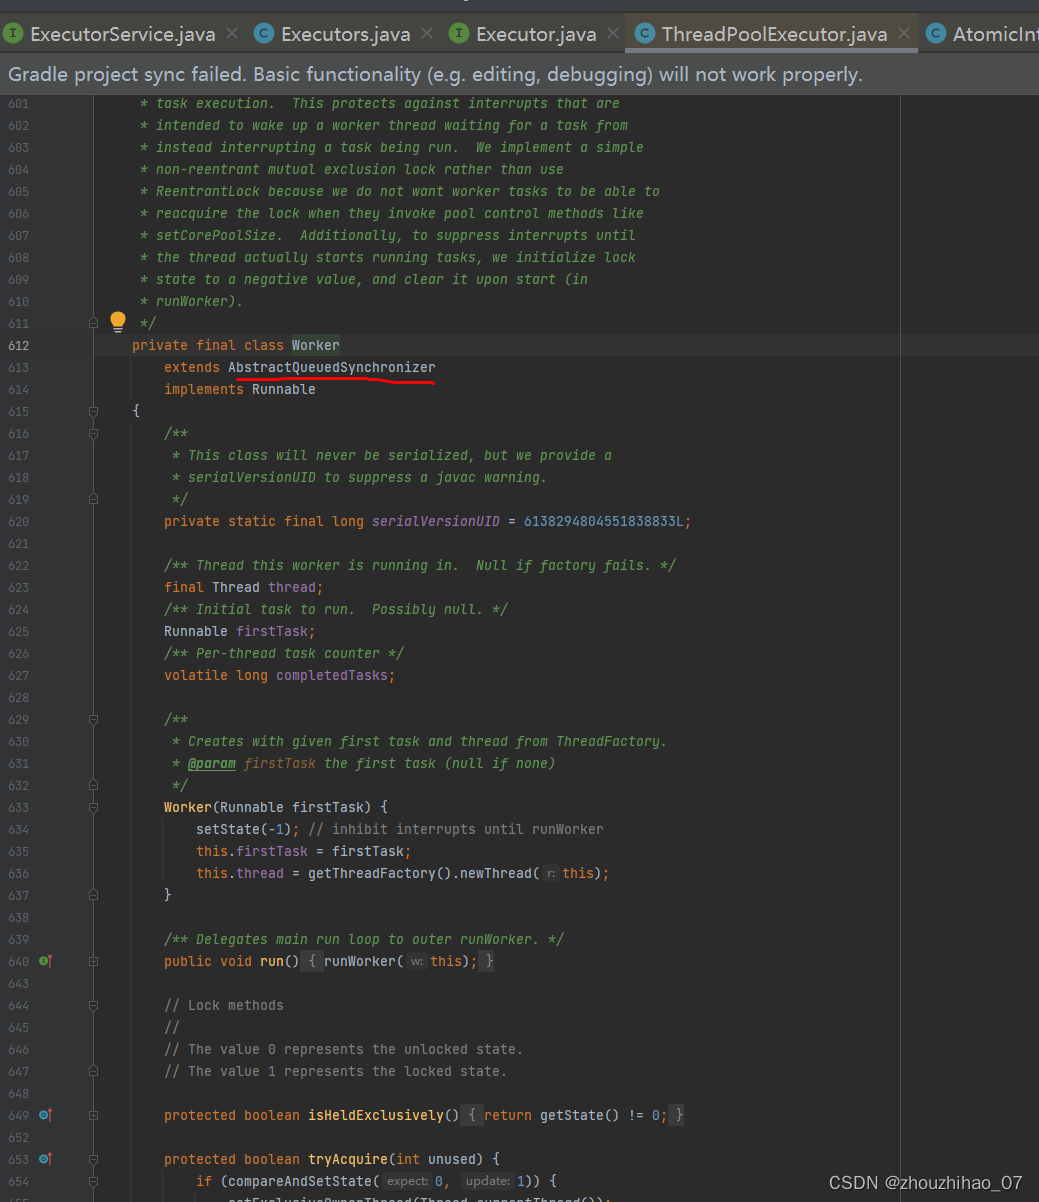Click the firstTask field on line 625

pos(272,631)
